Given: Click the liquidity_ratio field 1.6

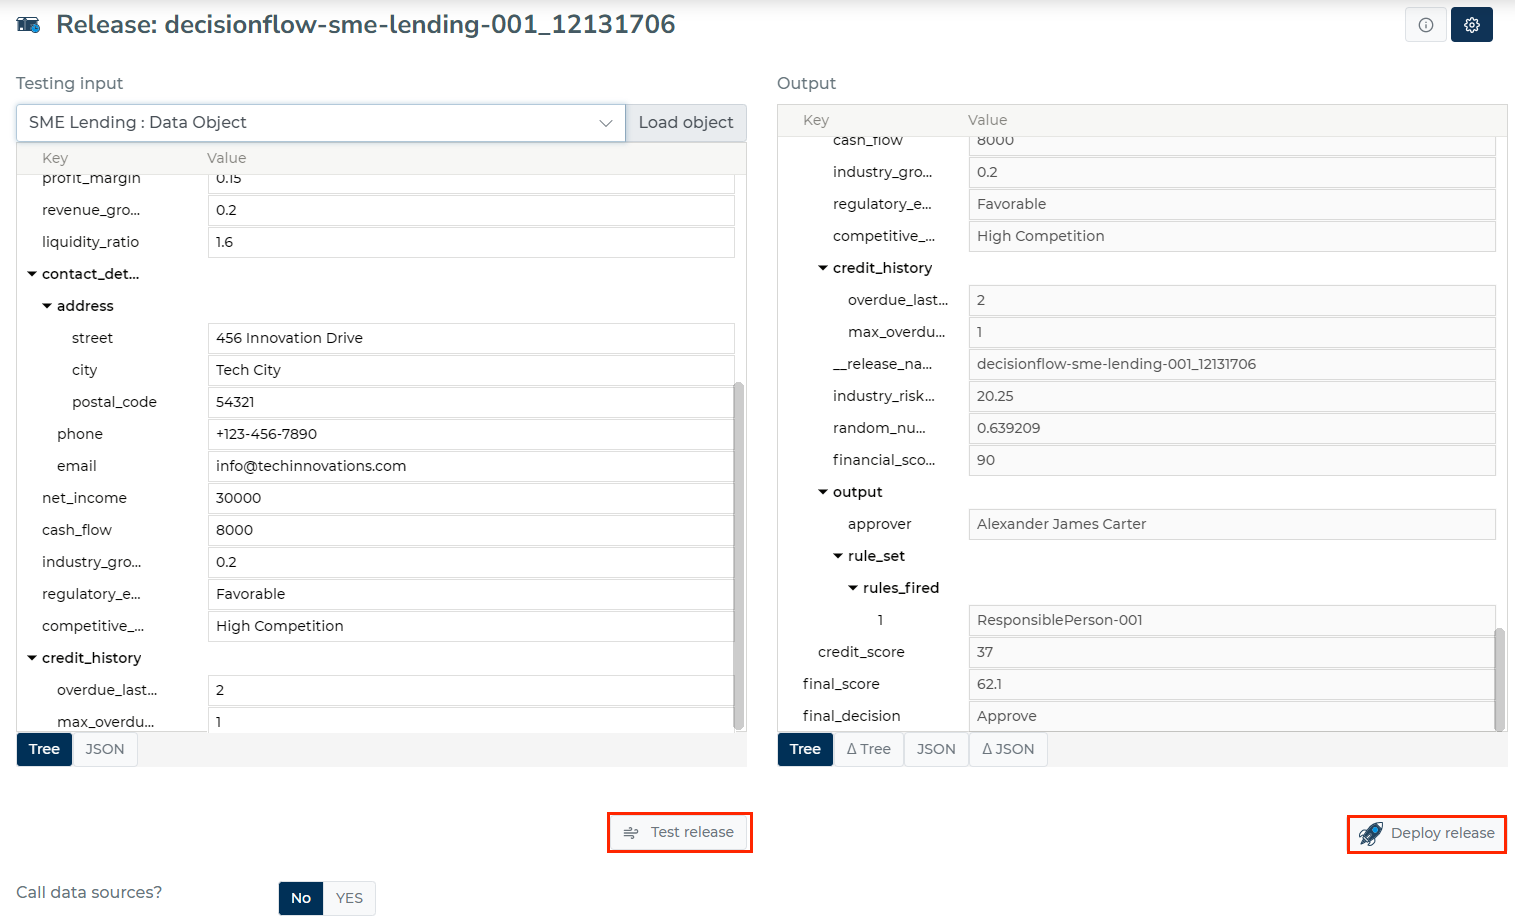Looking at the screenshot, I should point(471,242).
